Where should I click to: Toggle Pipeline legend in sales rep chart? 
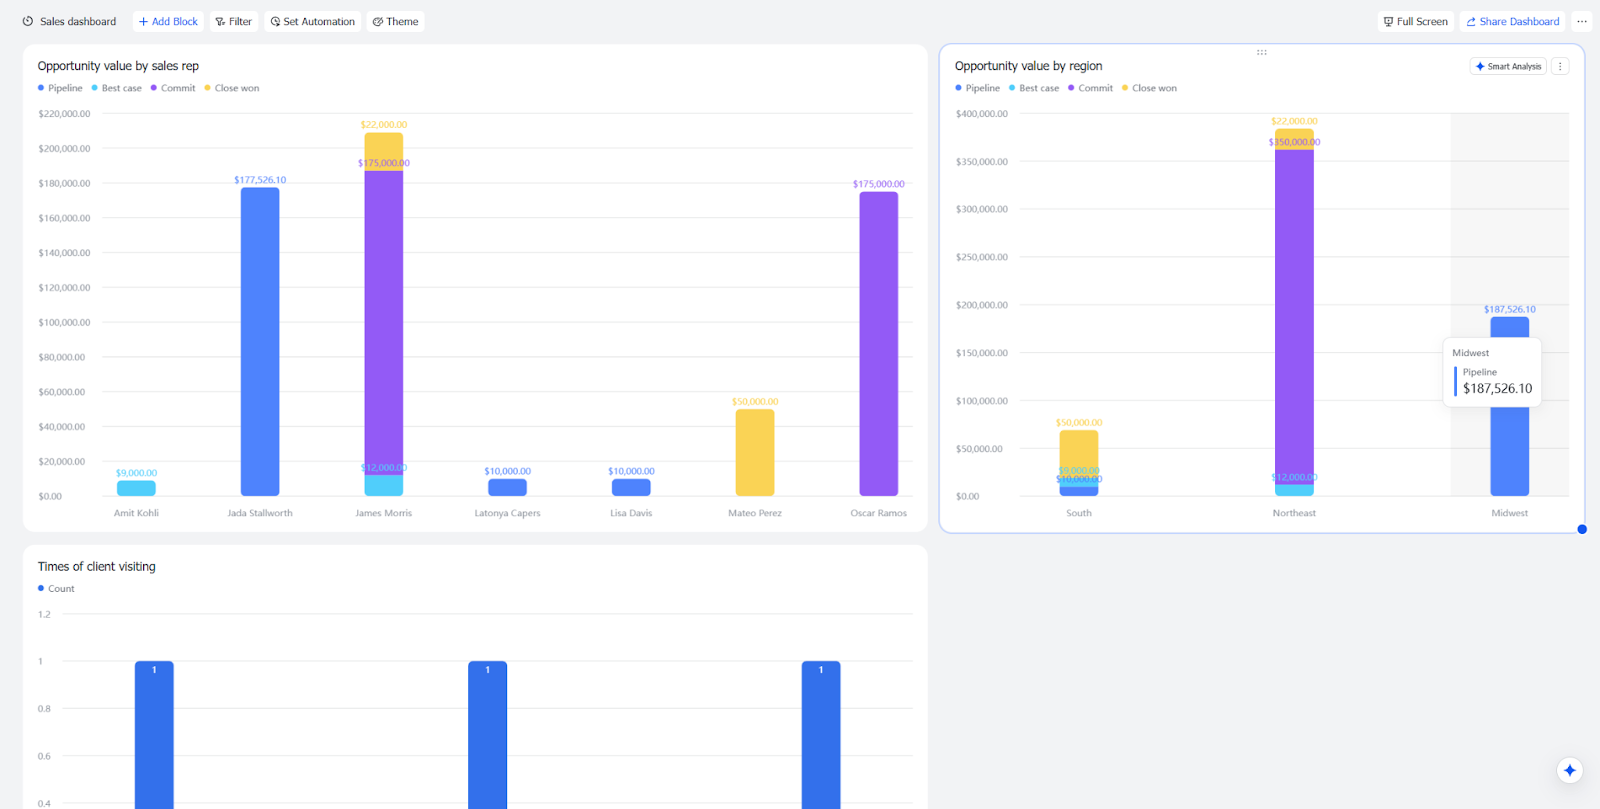pos(60,88)
